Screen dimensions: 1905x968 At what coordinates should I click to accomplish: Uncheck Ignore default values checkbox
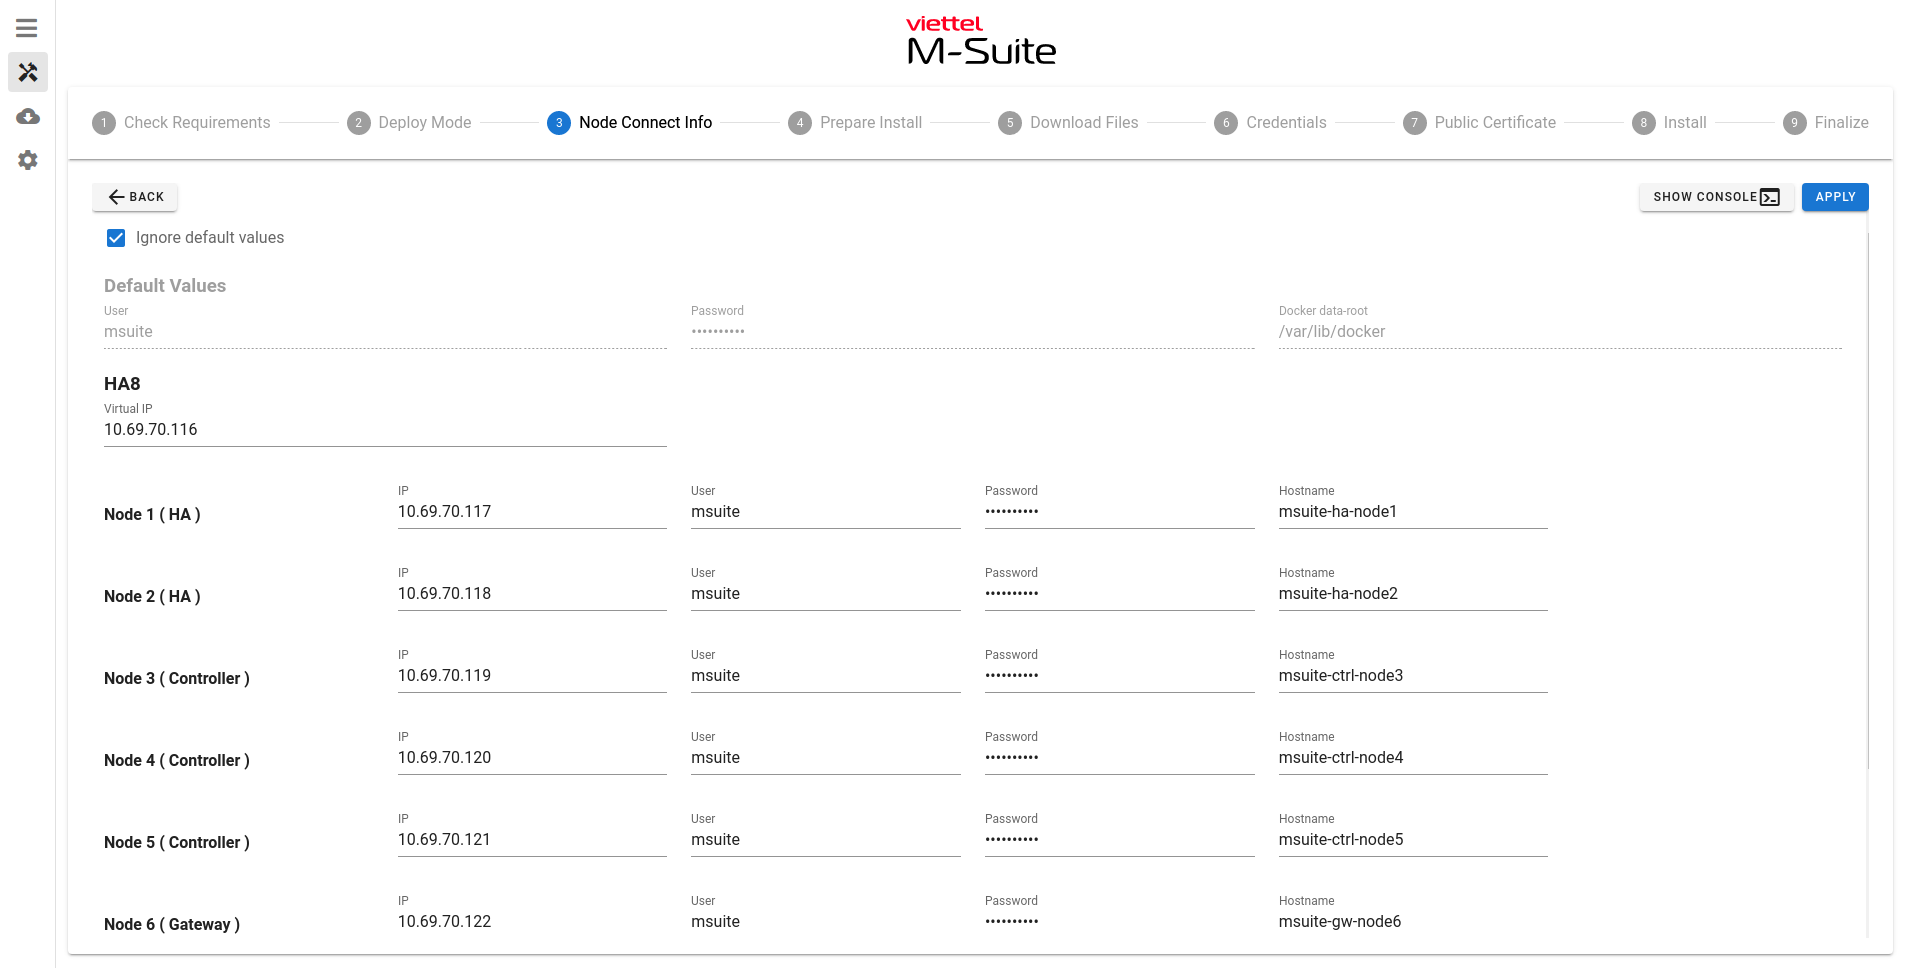pyautogui.click(x=116, y=238)
